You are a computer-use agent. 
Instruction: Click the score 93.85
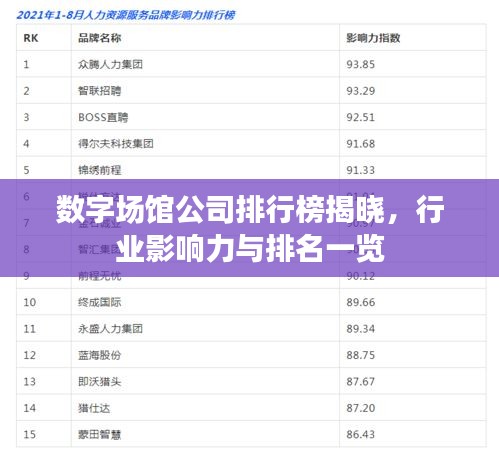tap(361, 64)
